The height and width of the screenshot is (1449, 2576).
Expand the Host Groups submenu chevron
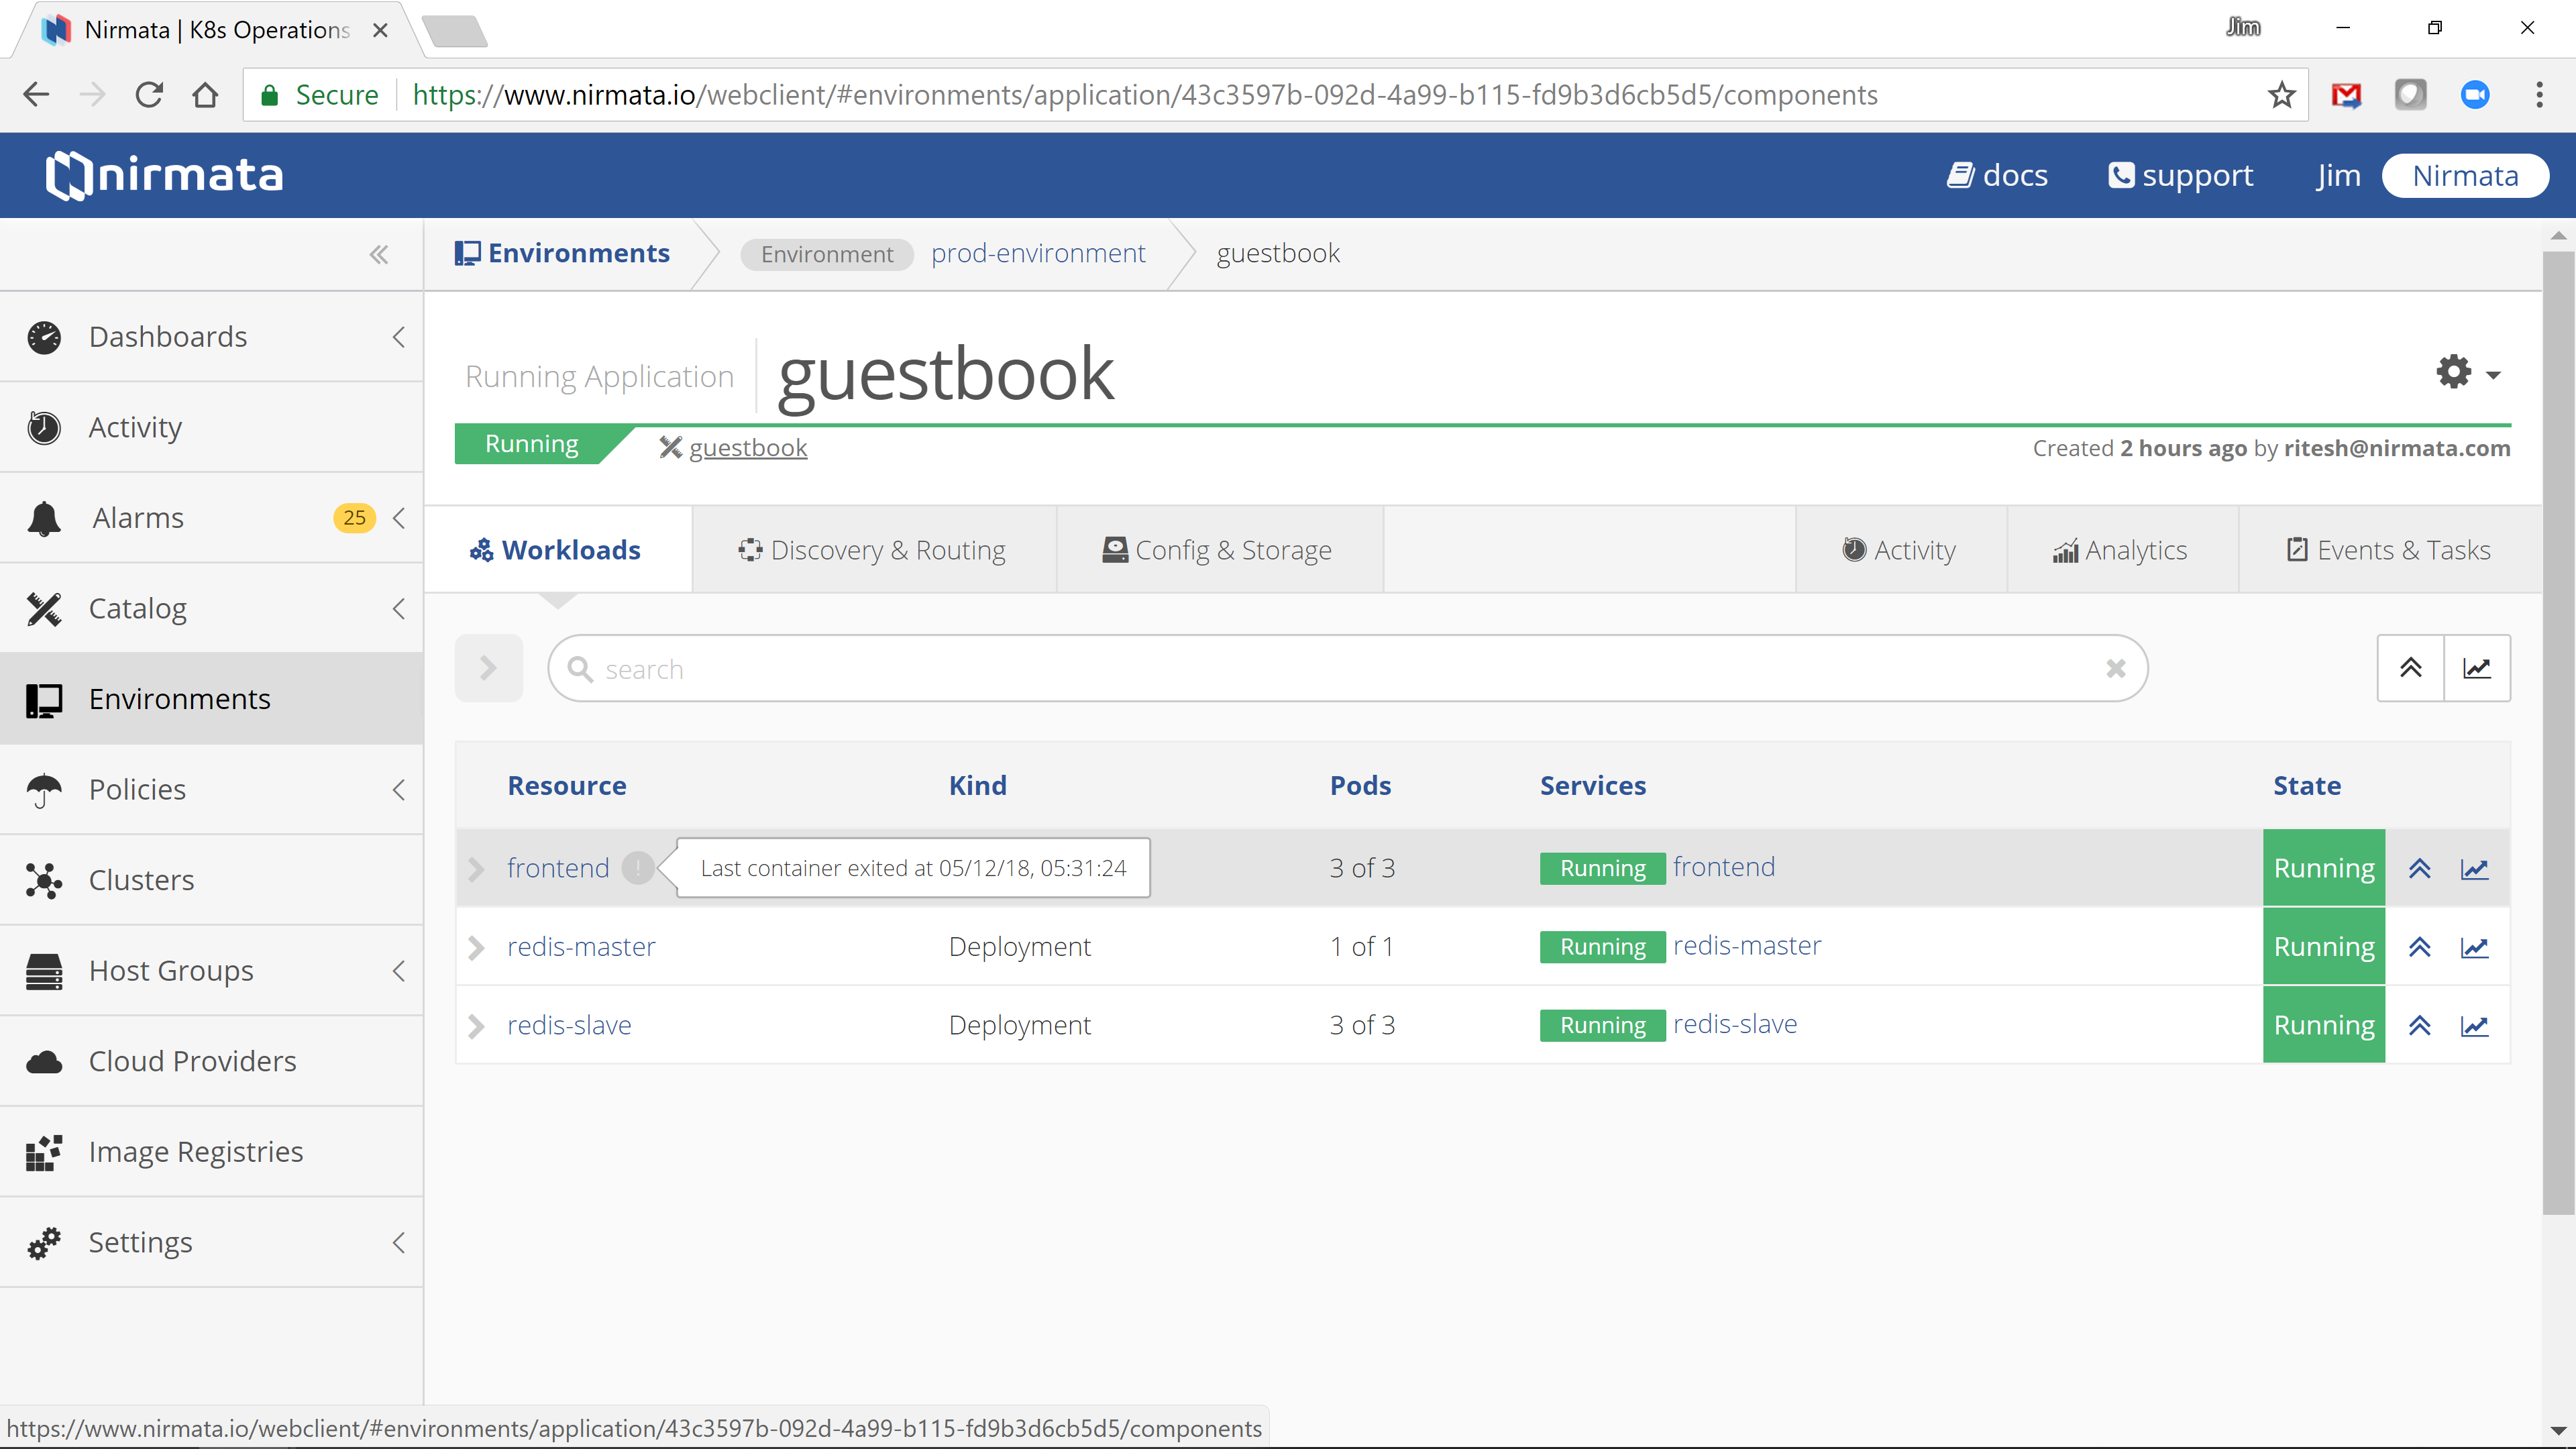tap(398, 971)
